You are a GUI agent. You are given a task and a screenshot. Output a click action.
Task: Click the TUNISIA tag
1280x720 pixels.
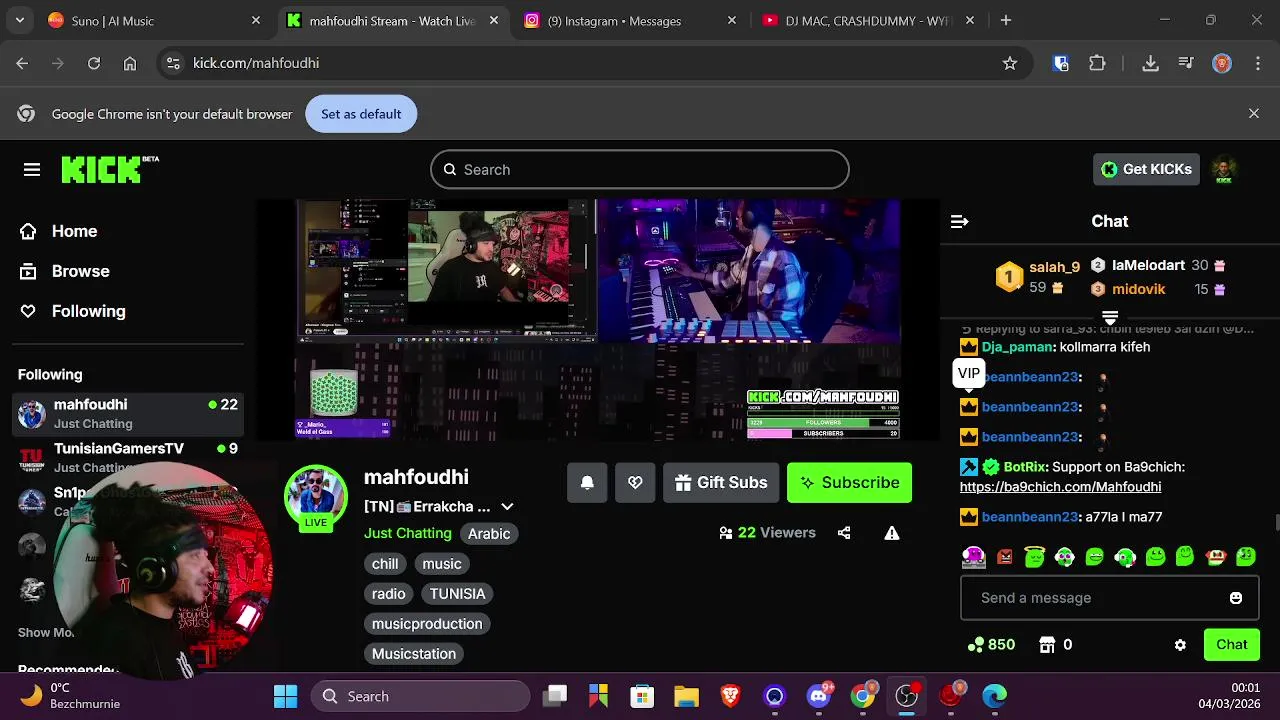(458, 594)
